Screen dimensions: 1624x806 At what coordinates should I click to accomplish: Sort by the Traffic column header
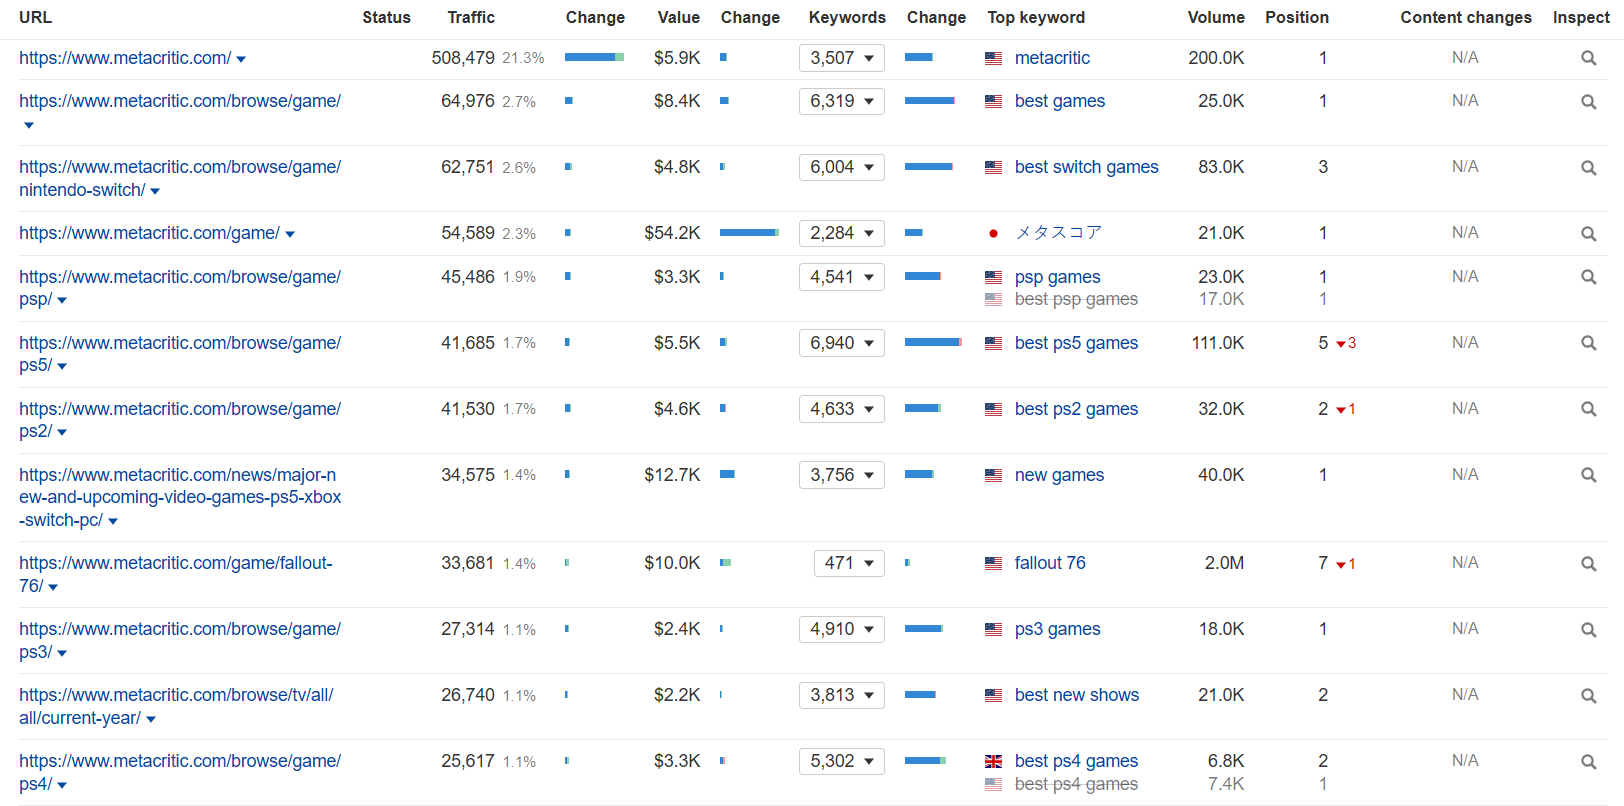471,17
